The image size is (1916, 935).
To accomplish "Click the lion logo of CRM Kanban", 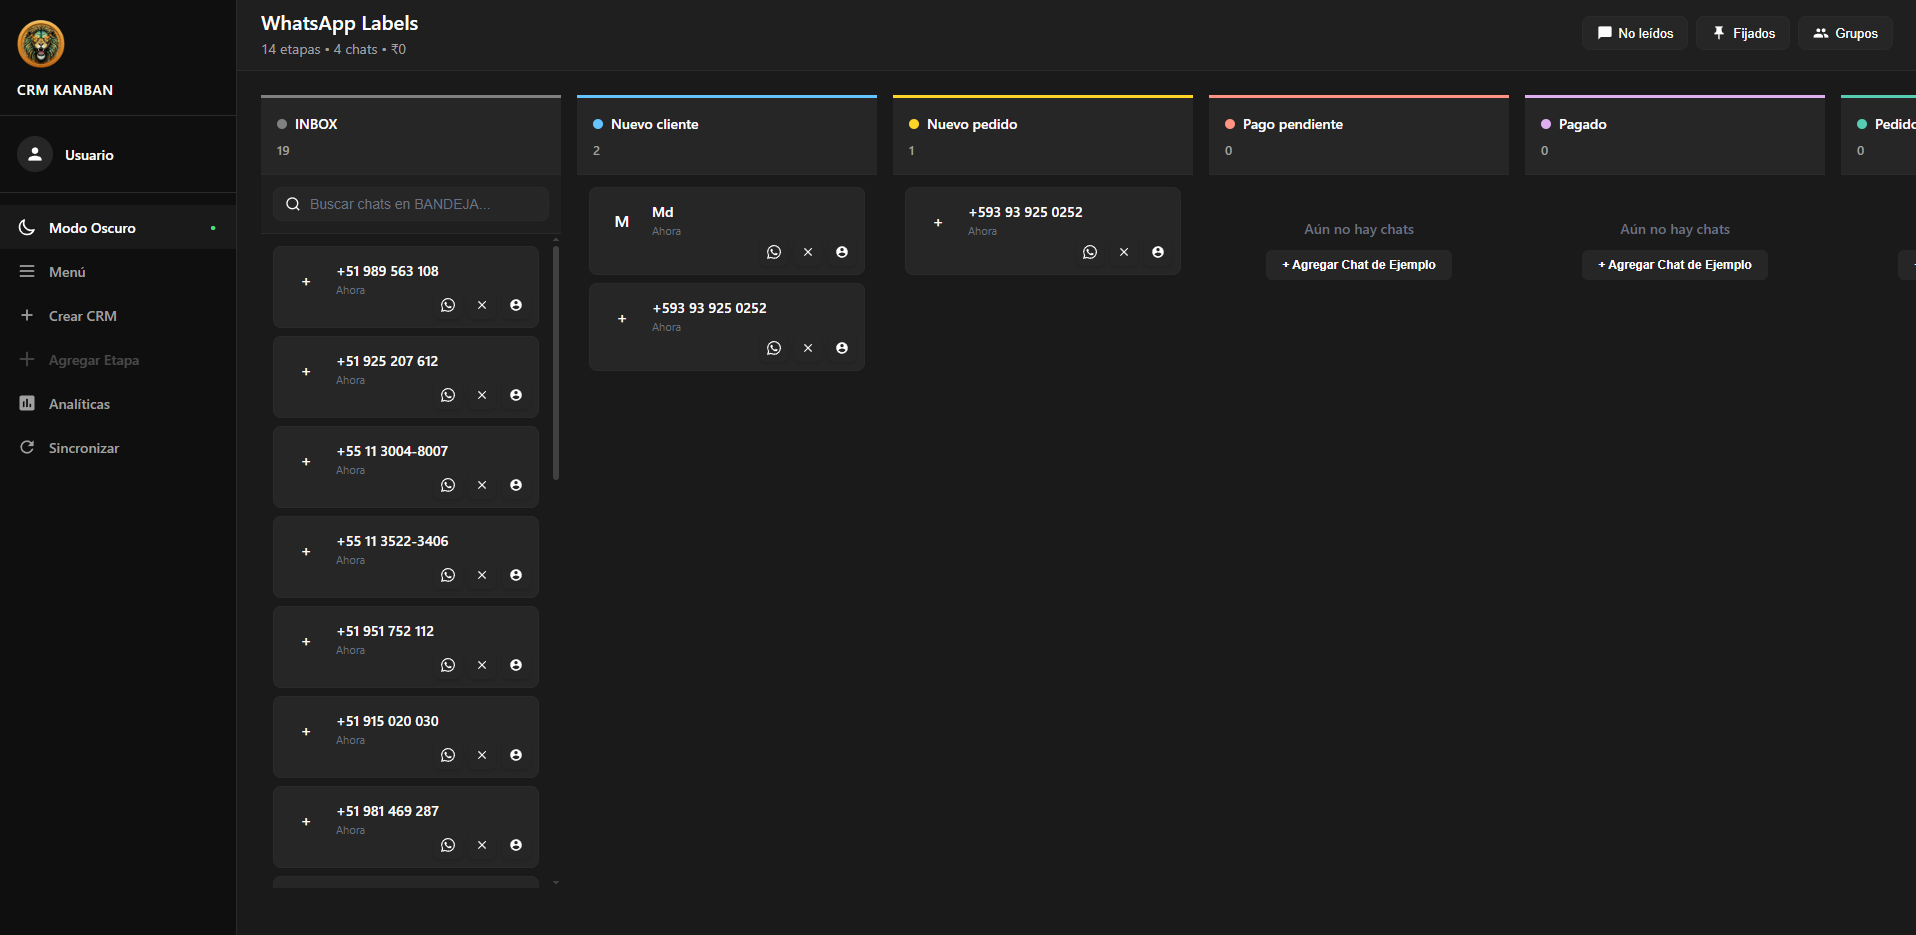I will [41, 44].
